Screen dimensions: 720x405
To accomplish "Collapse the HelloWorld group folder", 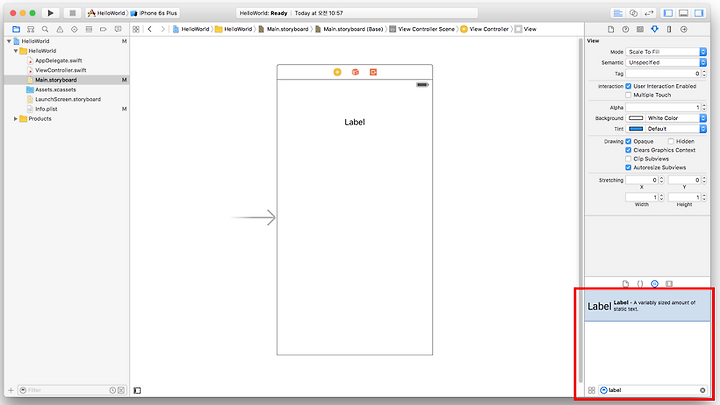I will point(16,51).
